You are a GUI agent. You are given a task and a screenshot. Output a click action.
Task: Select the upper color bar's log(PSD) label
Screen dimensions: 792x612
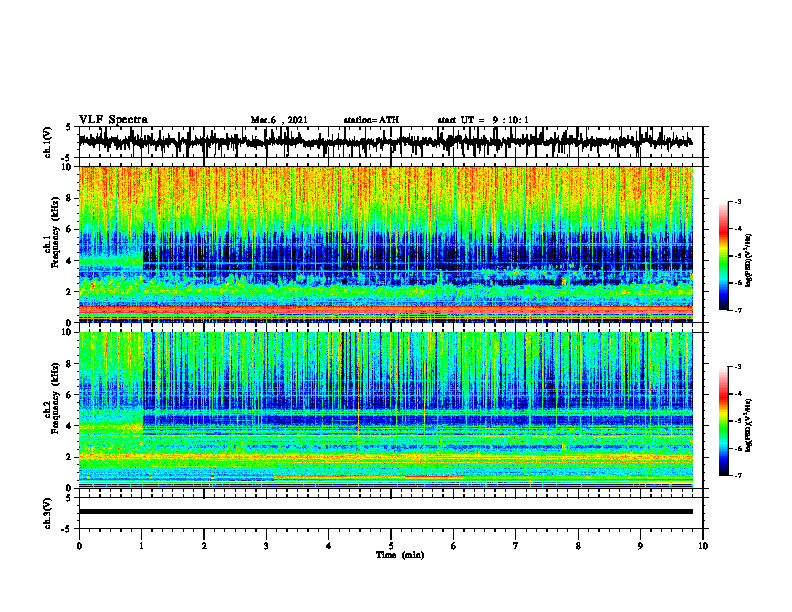coord(749,261)
